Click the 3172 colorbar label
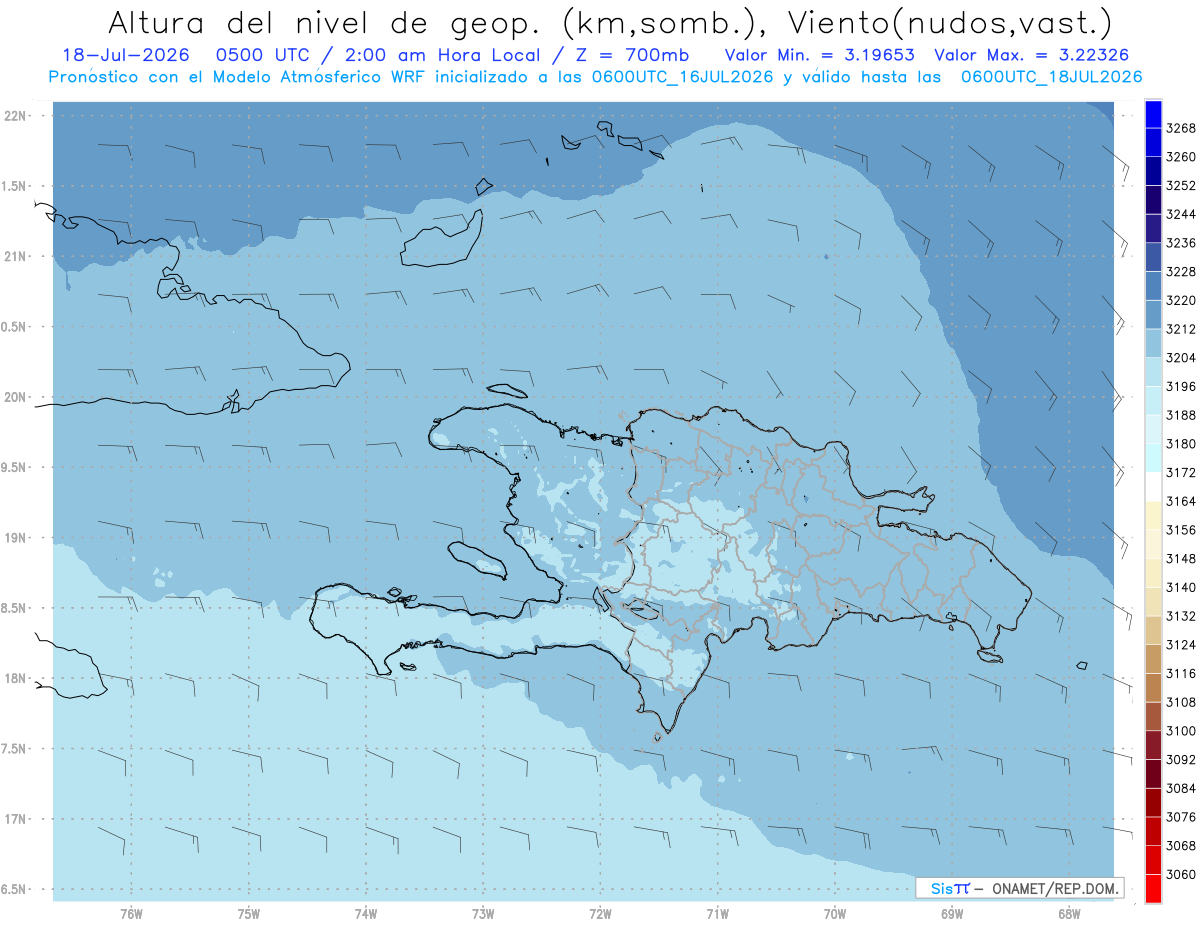 [x=1180, y=472]
